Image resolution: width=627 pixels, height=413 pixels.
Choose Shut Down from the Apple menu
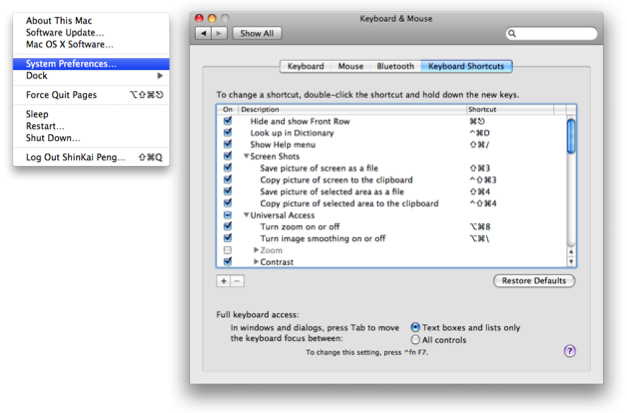coord(91,138)
